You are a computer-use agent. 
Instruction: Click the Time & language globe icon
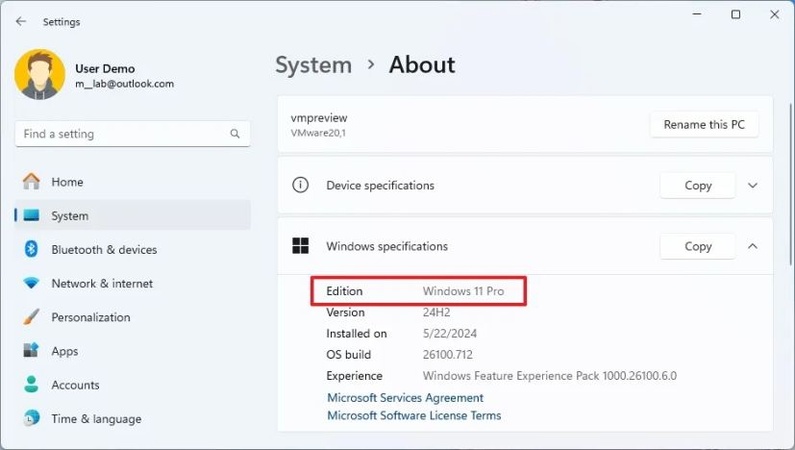click(x=31, y=418)
